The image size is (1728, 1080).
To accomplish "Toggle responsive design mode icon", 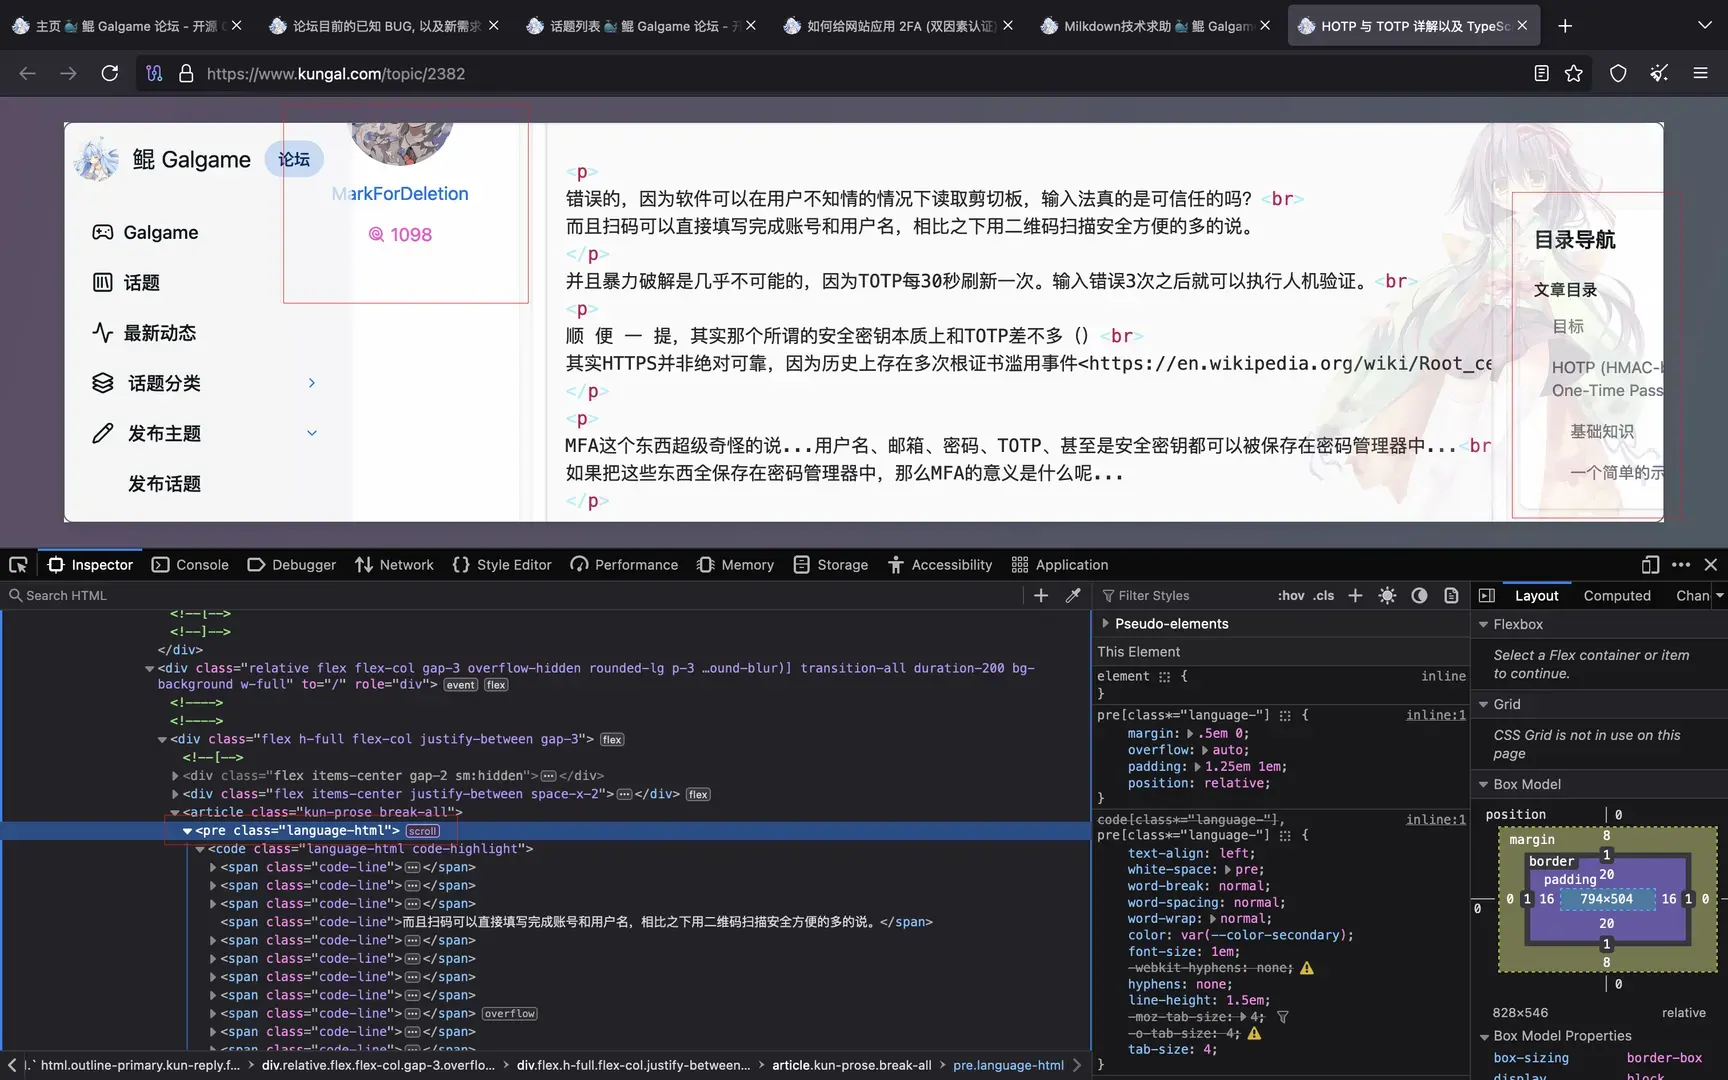I will click(1651, 565).
